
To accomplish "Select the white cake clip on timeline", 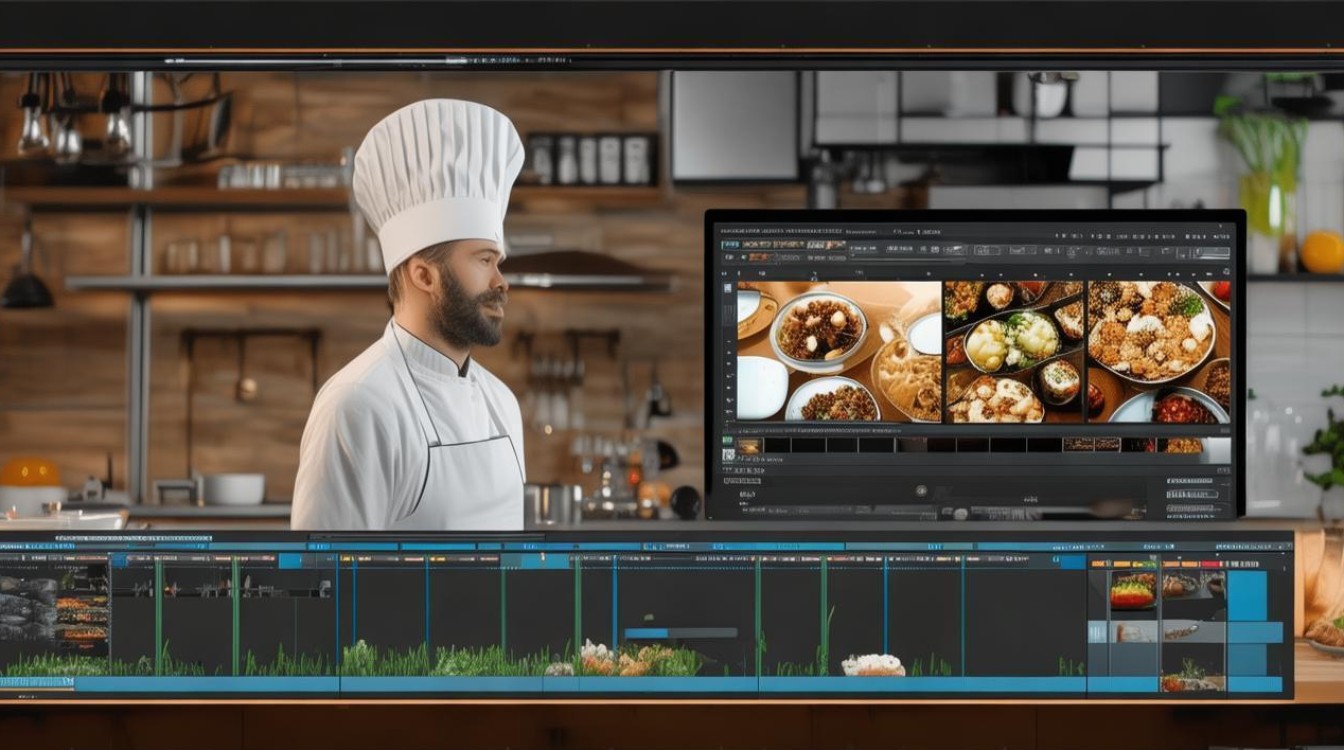I will tap(873, 665).
